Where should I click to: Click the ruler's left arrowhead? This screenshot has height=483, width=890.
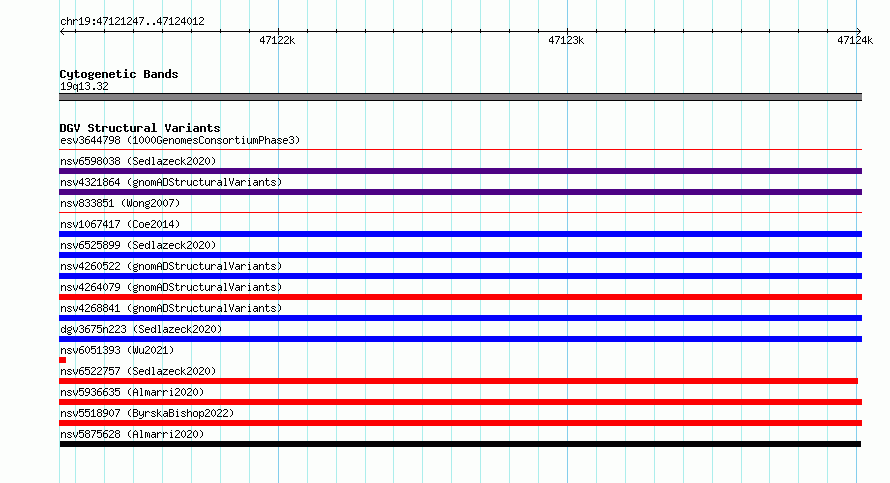point(62,31)
